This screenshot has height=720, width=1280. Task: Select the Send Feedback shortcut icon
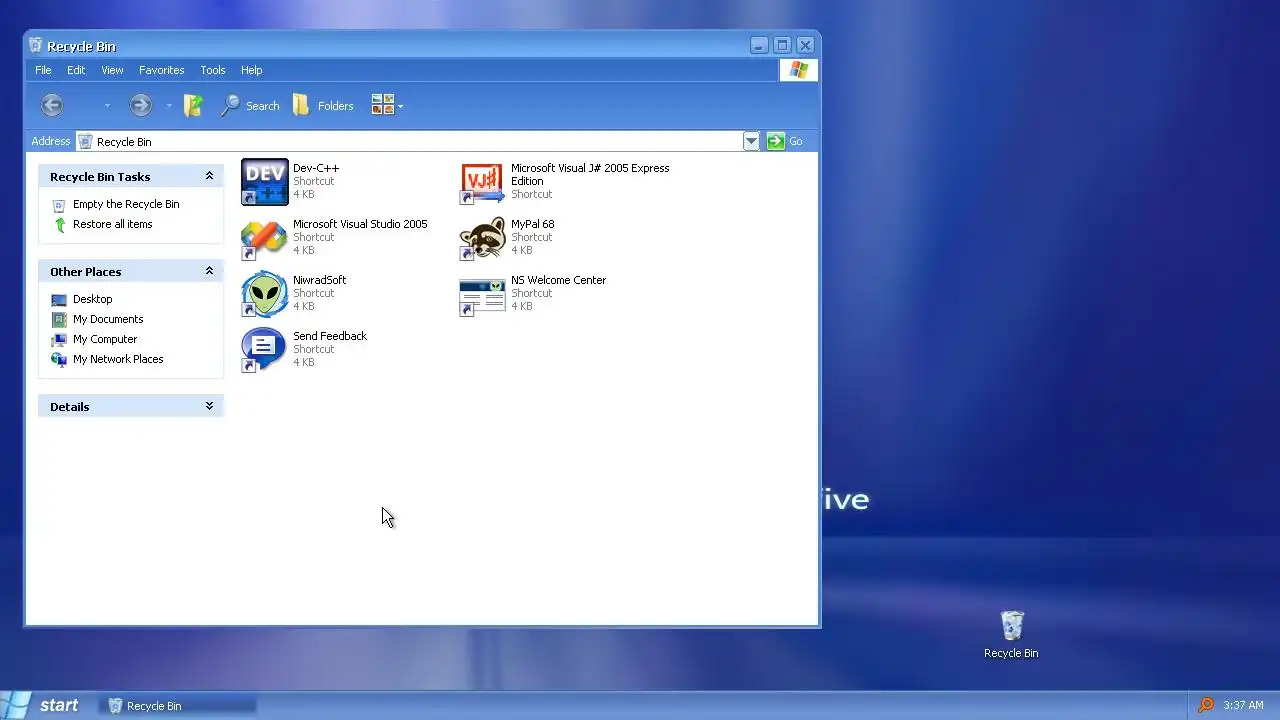click(265, 350)
